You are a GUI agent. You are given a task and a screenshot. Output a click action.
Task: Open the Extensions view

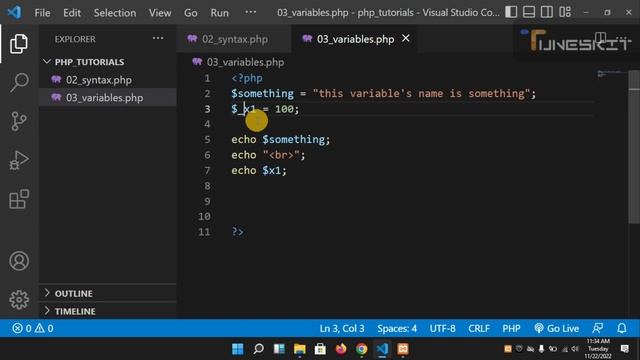[19, 199]
